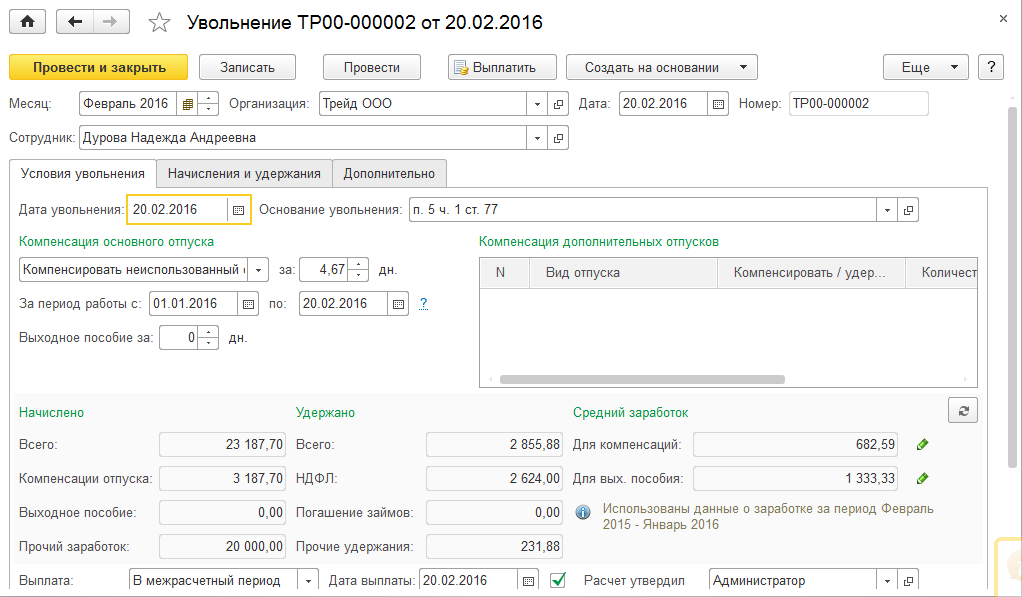Open the help question mark button
Viewport: 1022px width, 597px height.
[x=991, y=67]
